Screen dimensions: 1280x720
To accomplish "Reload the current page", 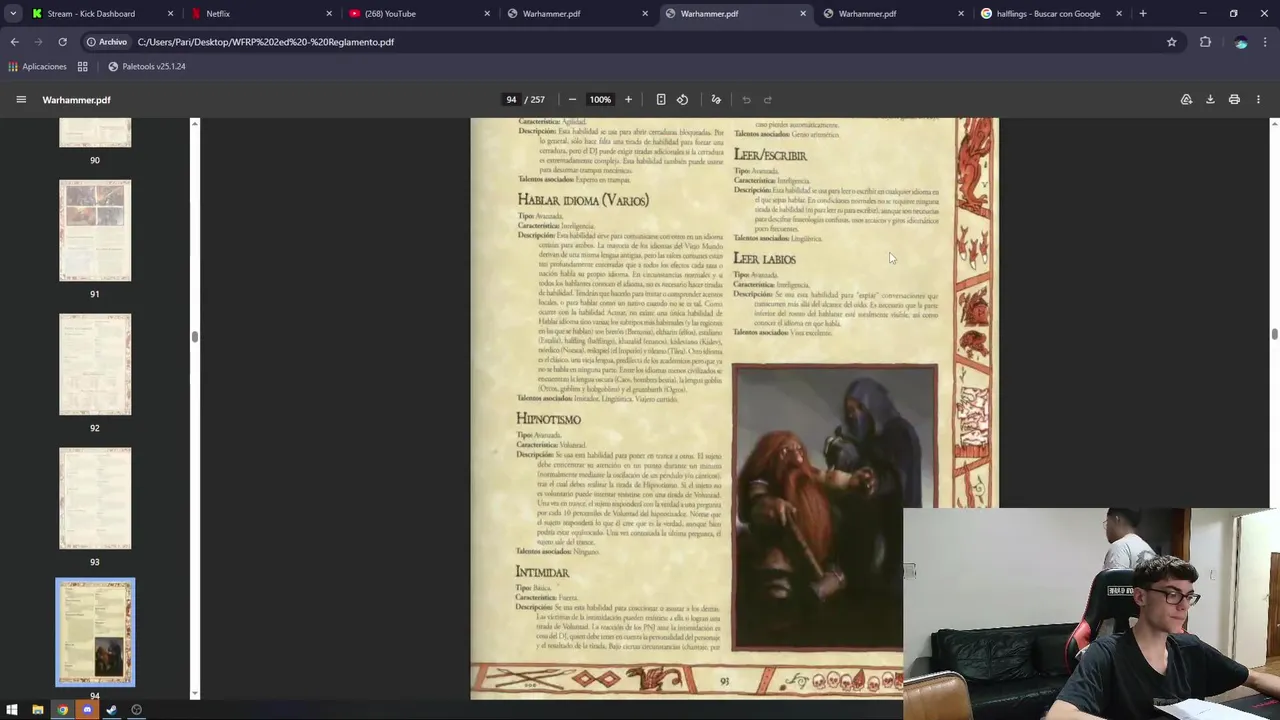I will tap(62, 42).
